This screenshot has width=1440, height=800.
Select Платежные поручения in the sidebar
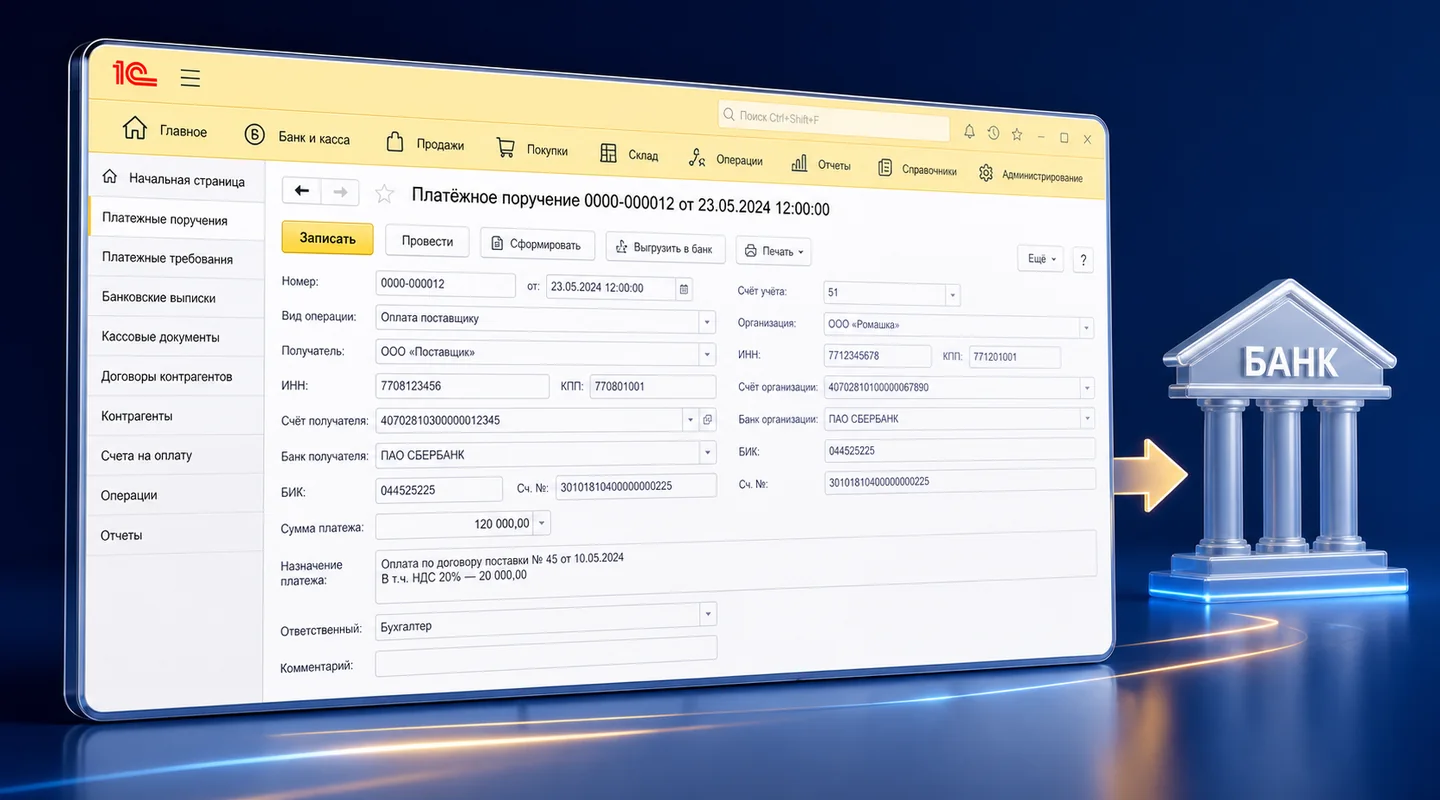(175, 219)
